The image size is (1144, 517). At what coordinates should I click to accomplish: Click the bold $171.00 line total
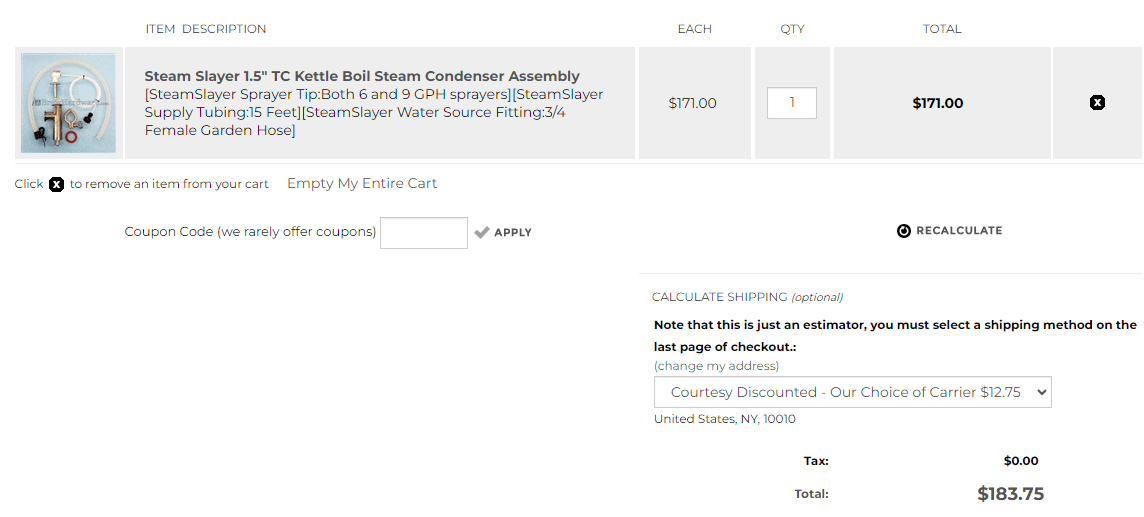point(938,103)
